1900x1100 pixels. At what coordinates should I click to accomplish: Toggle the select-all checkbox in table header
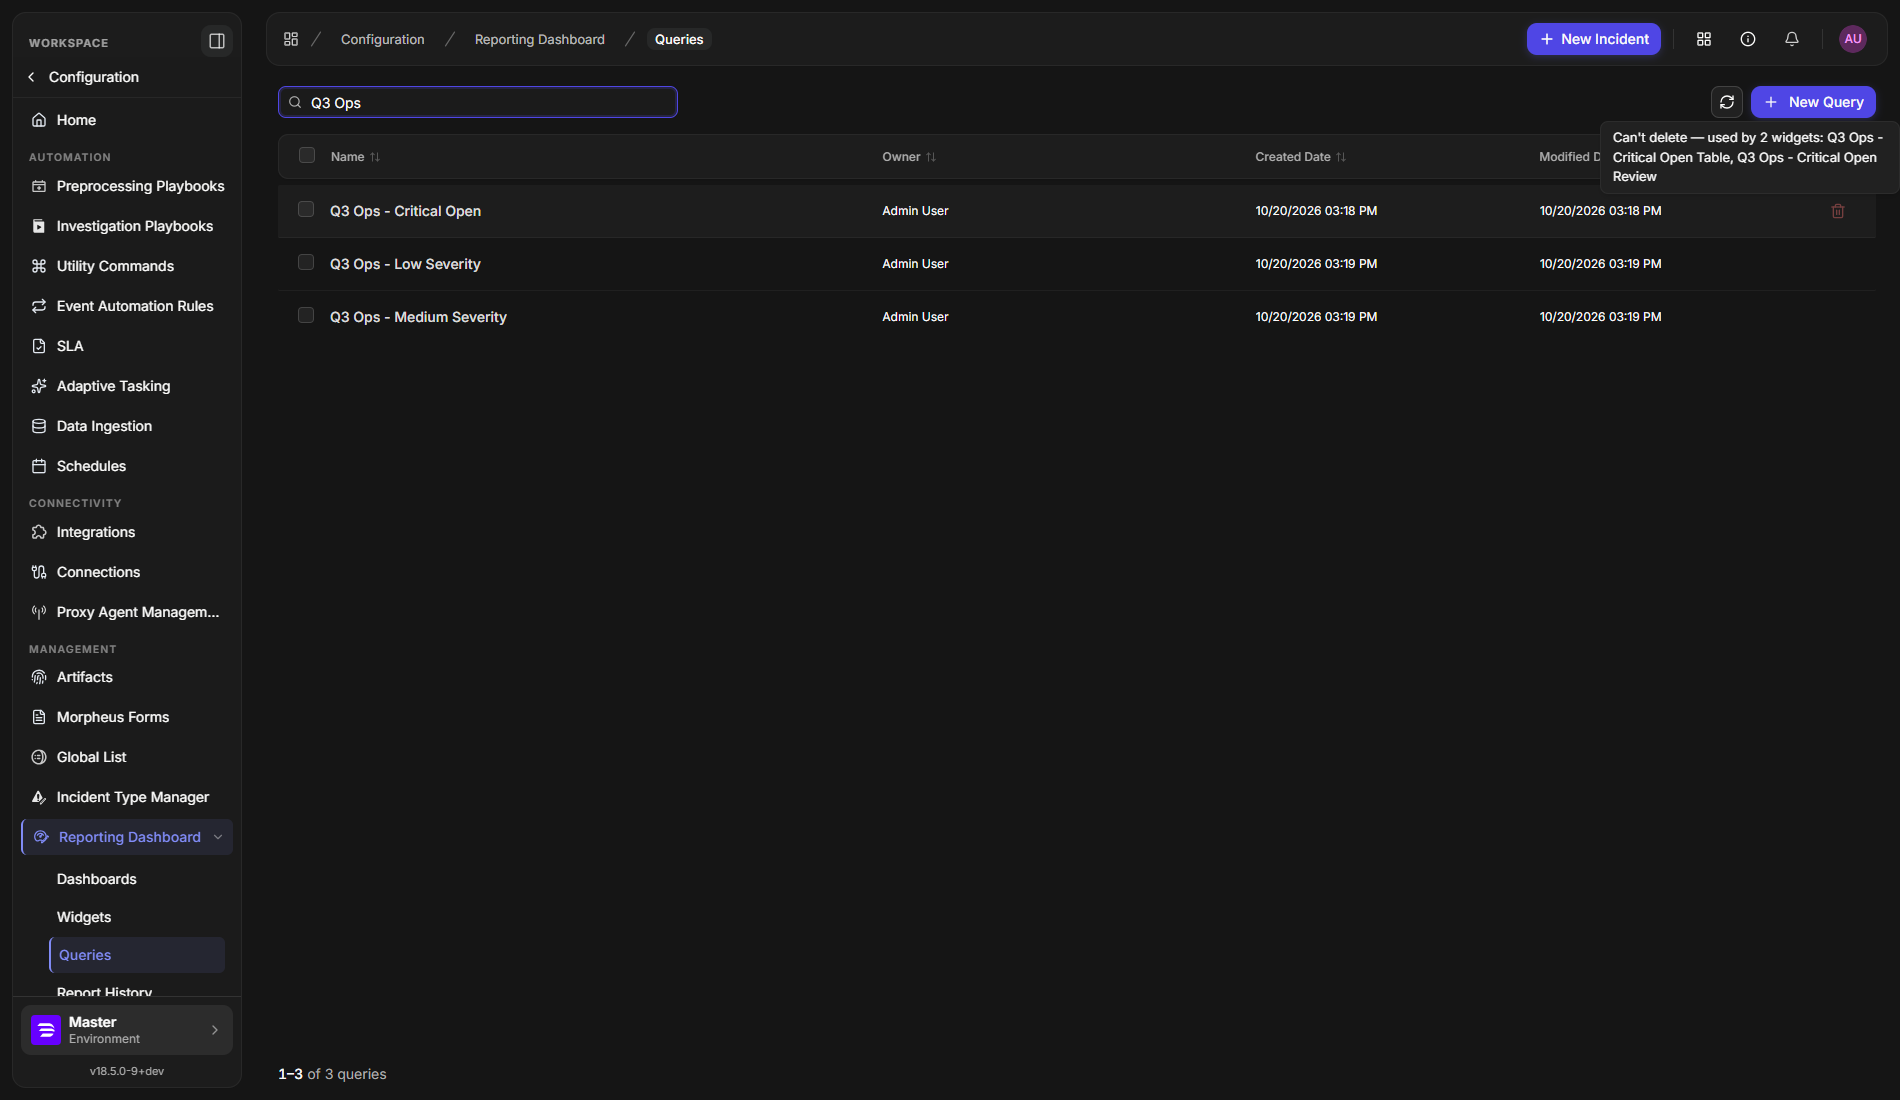[307, 155]
